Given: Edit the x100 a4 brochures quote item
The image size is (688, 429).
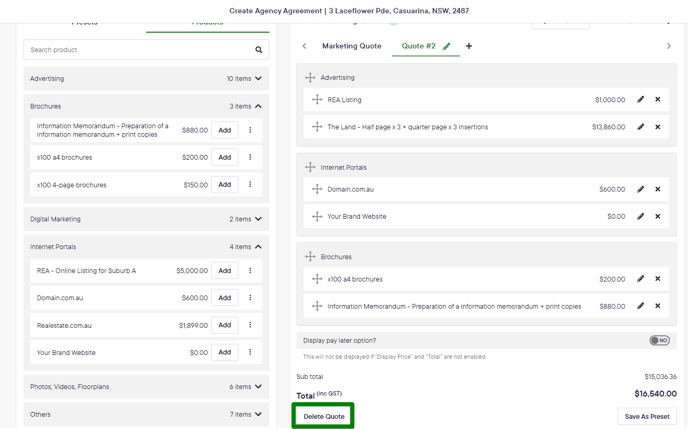Looking at the screenshot, I should point(641,279).
